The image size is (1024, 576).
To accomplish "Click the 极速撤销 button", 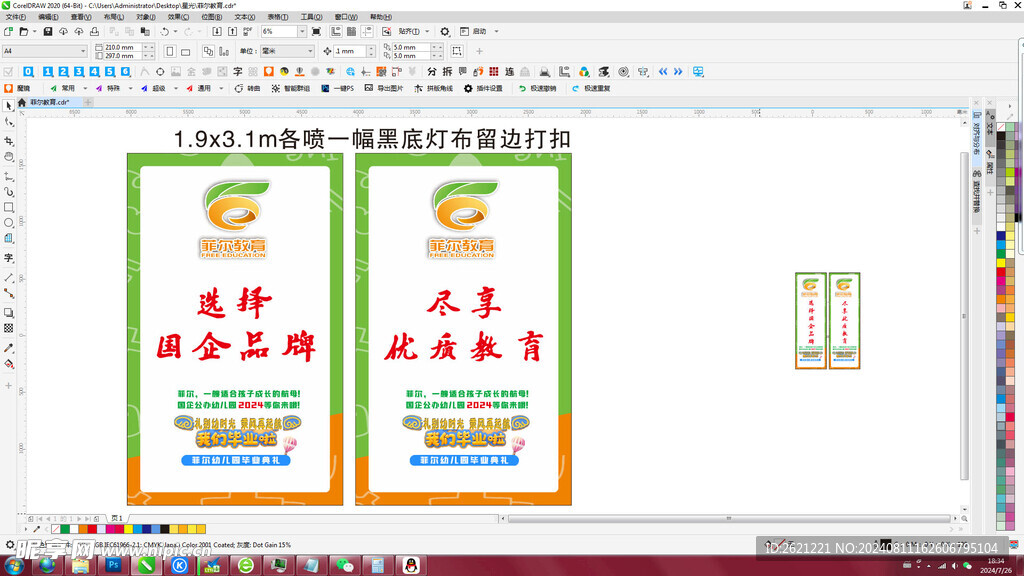I will click(x=537, y=88).
